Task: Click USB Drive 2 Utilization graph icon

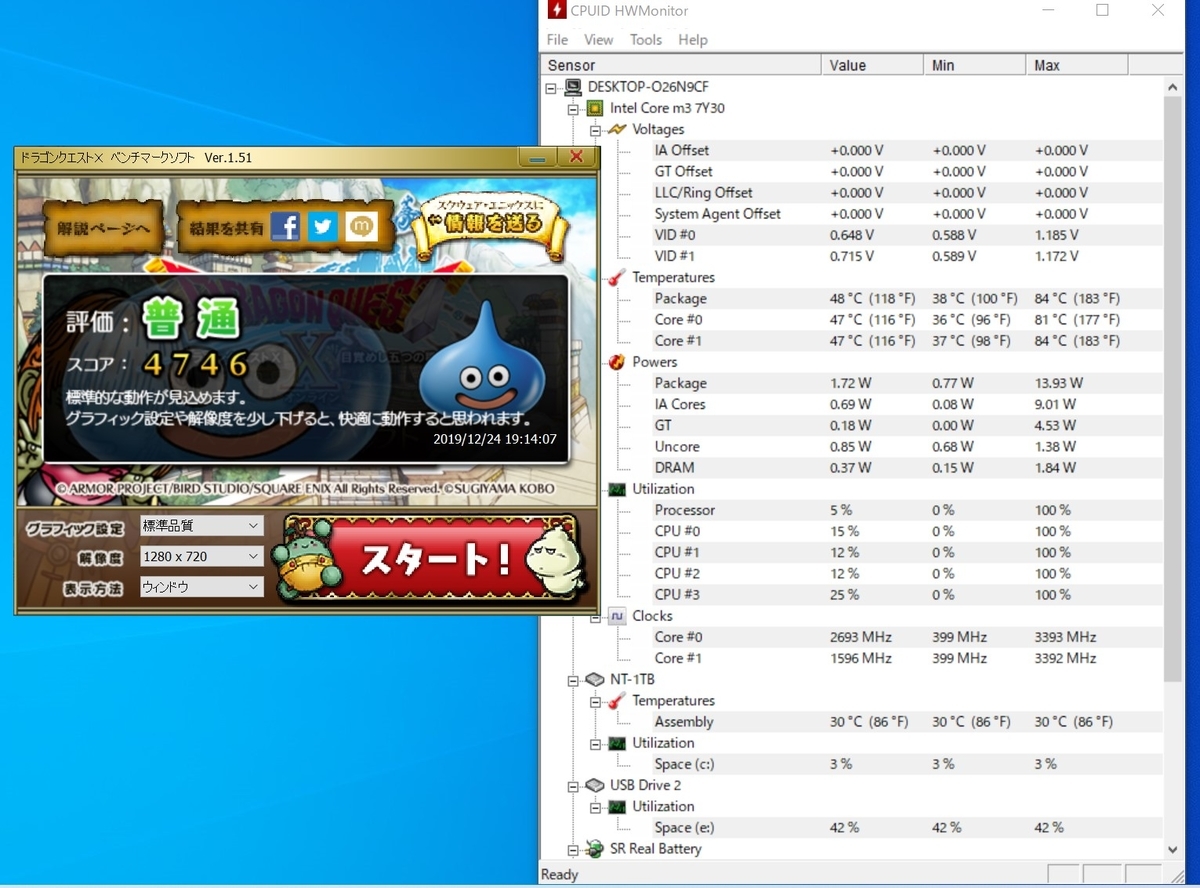Action: coord(617,806)
